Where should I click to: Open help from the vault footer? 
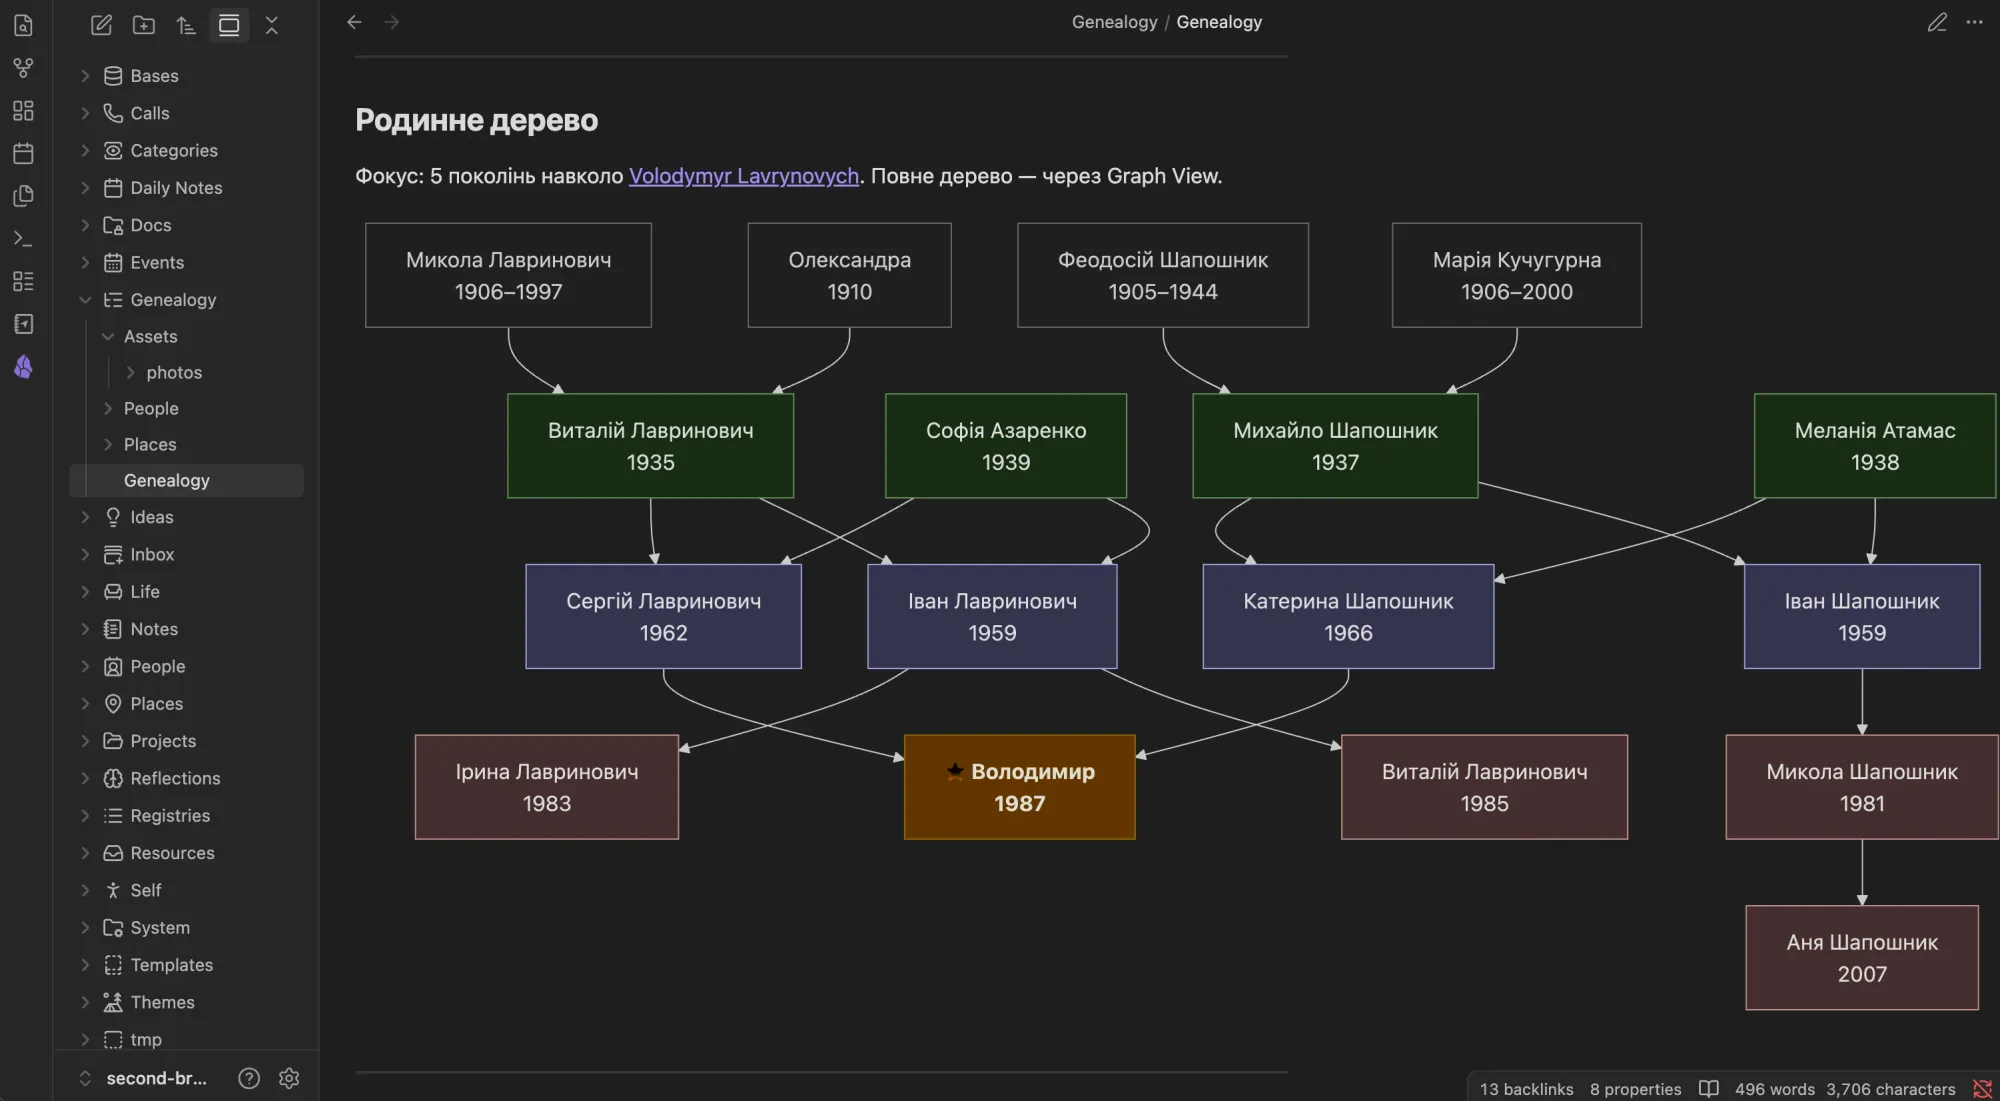[x=249, y=1078]
